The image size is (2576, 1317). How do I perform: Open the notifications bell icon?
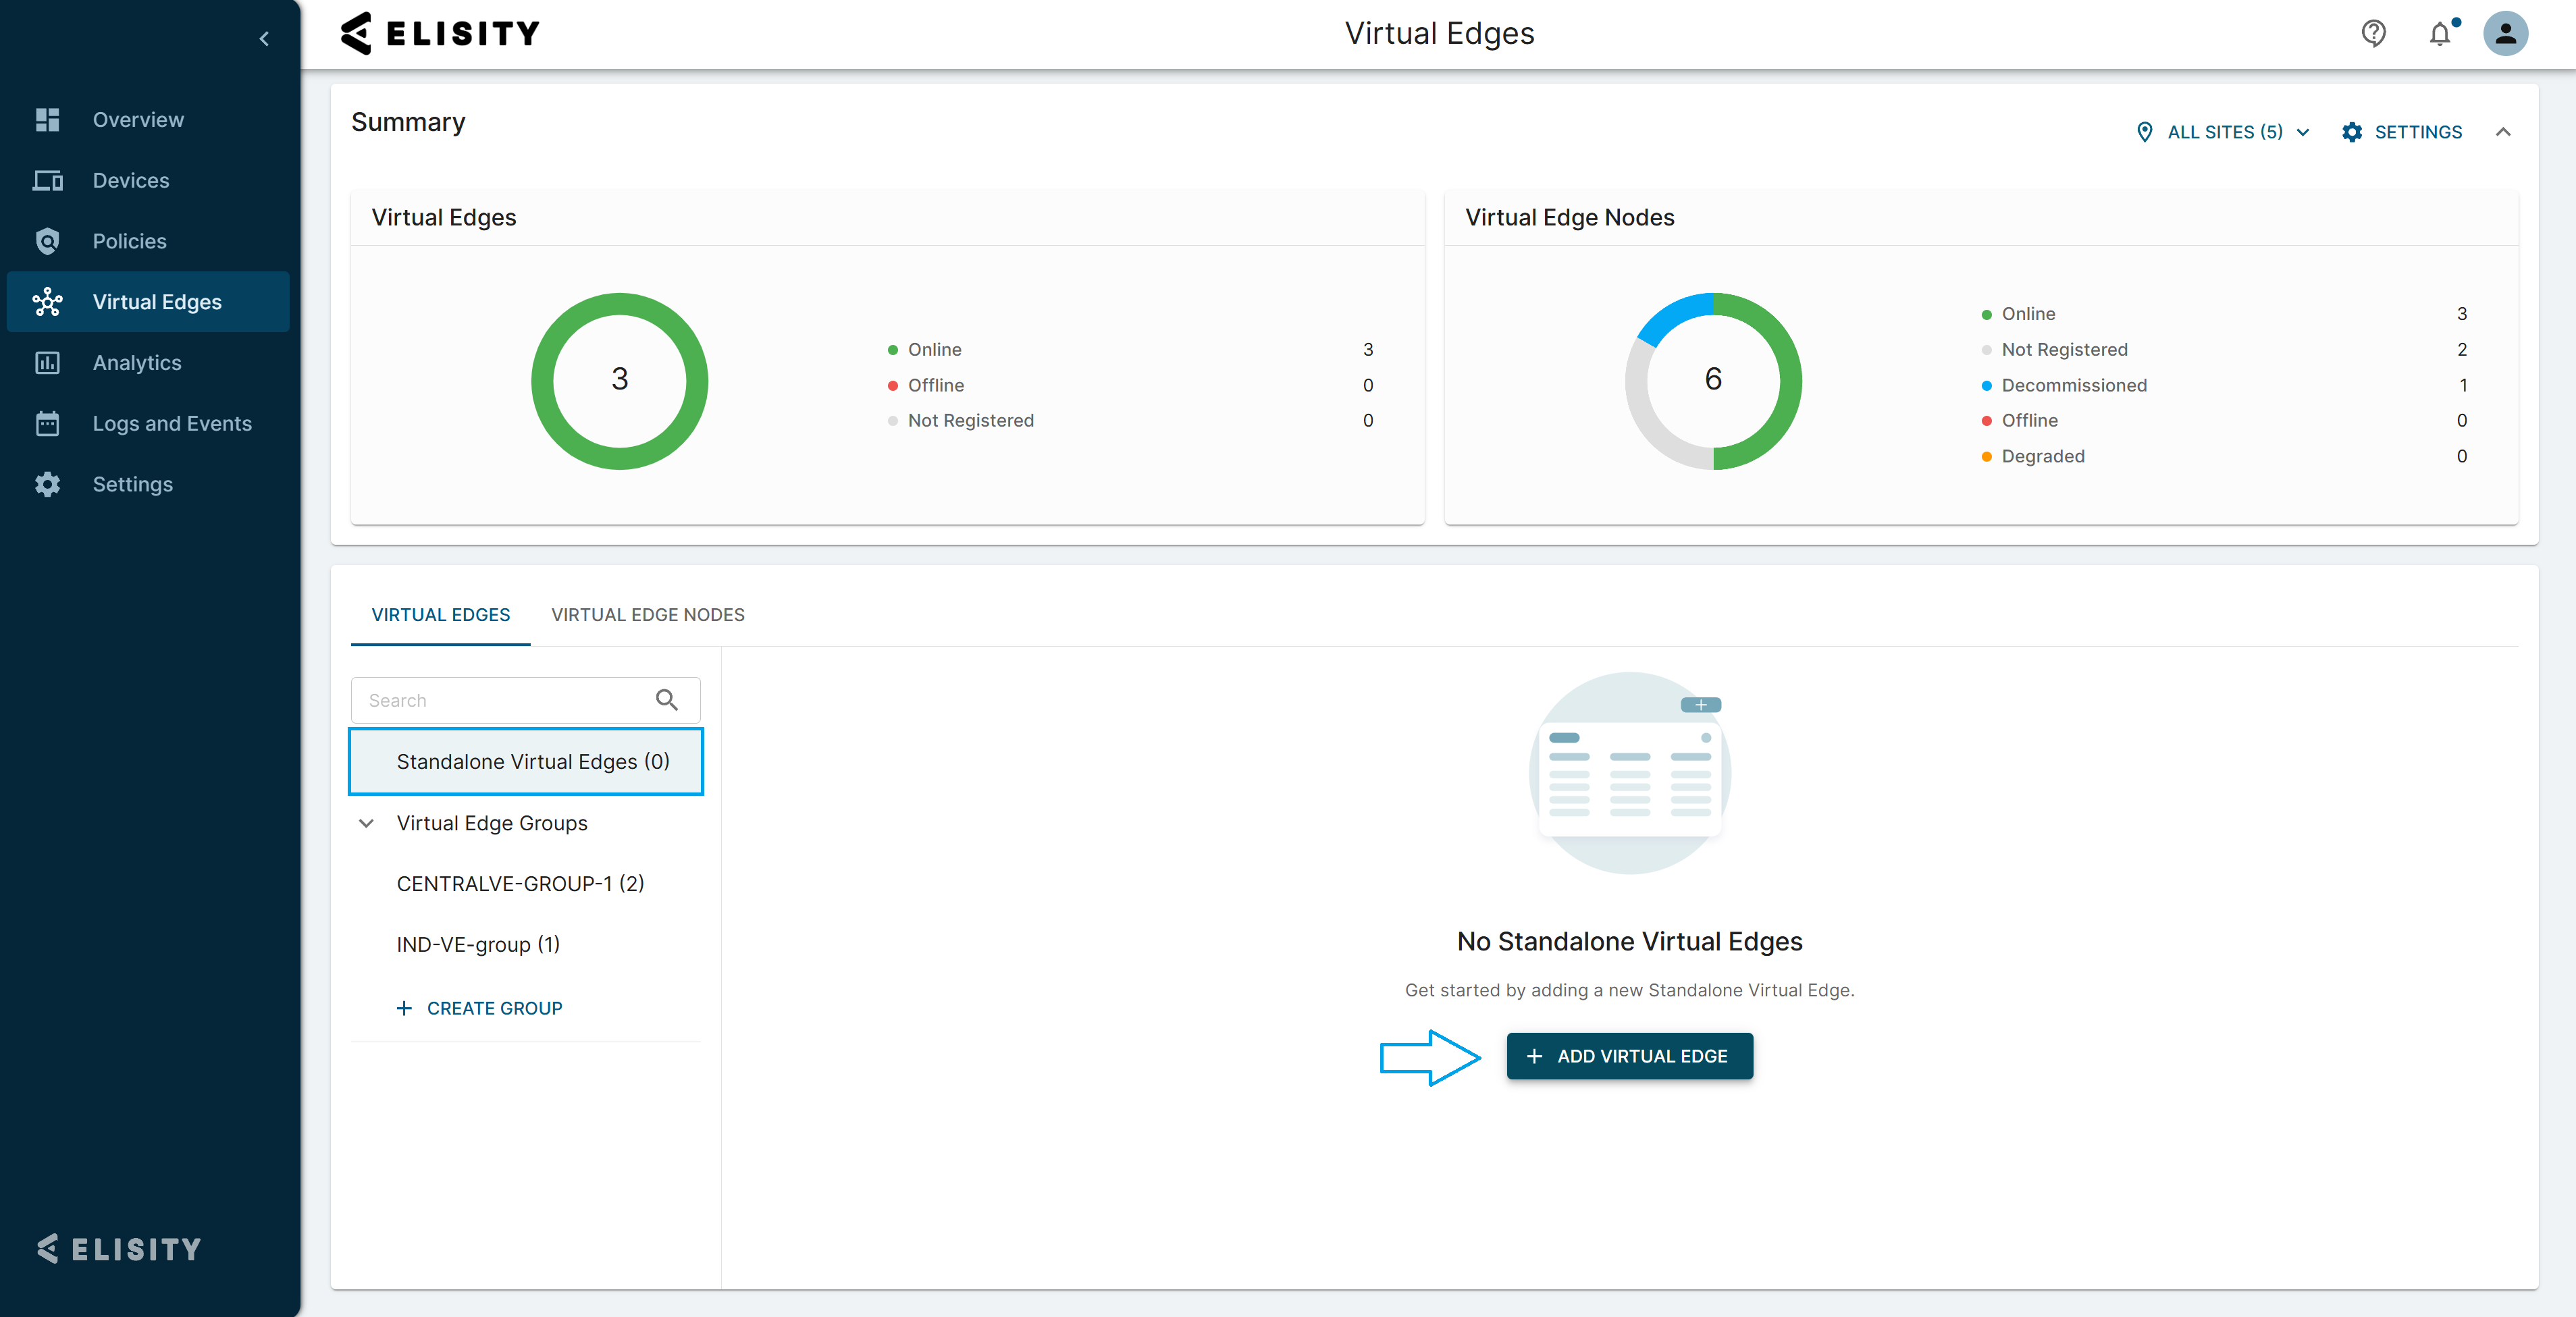click(2439, 34)
